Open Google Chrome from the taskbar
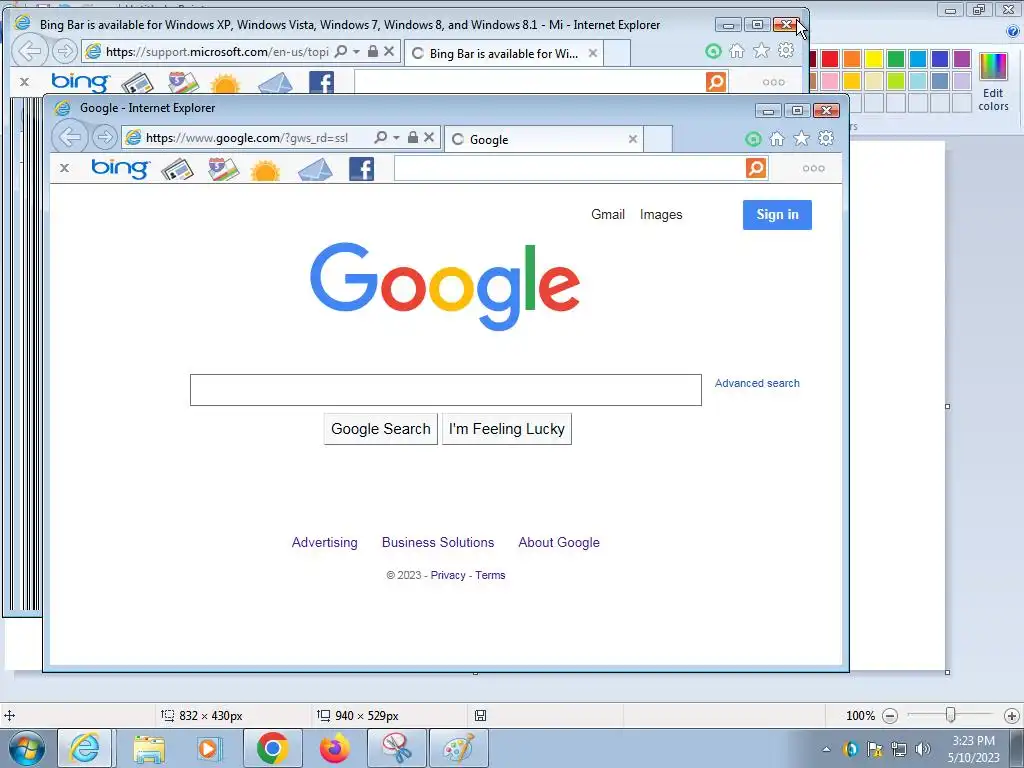Screen dimensions: 1024x768 click(272, 748)
